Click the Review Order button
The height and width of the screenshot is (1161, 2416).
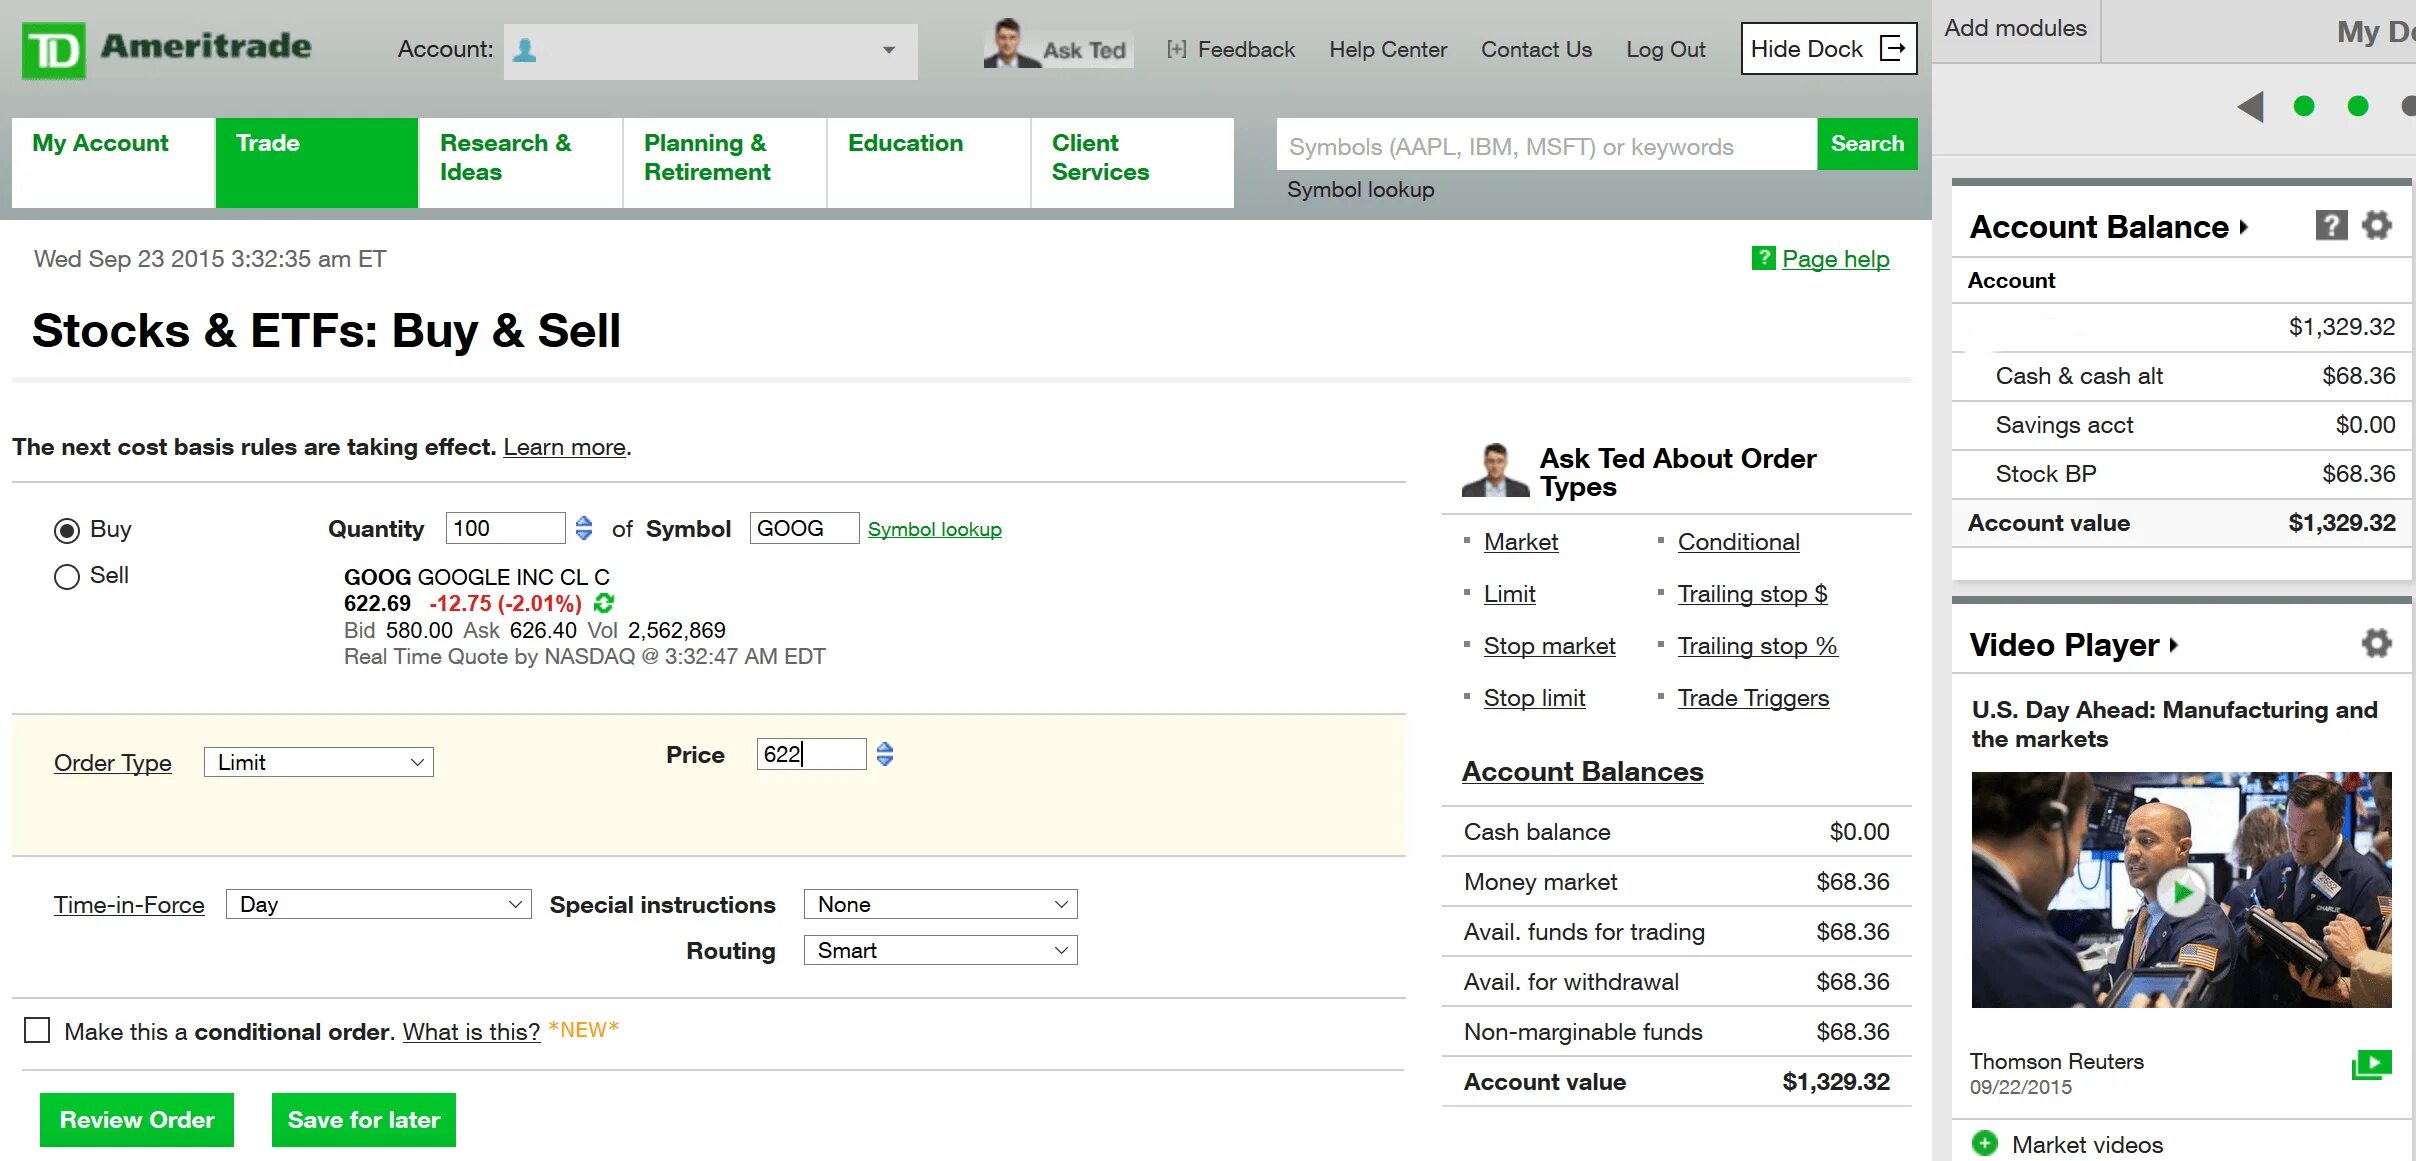pyautogui.click(x=137, y=1120)
